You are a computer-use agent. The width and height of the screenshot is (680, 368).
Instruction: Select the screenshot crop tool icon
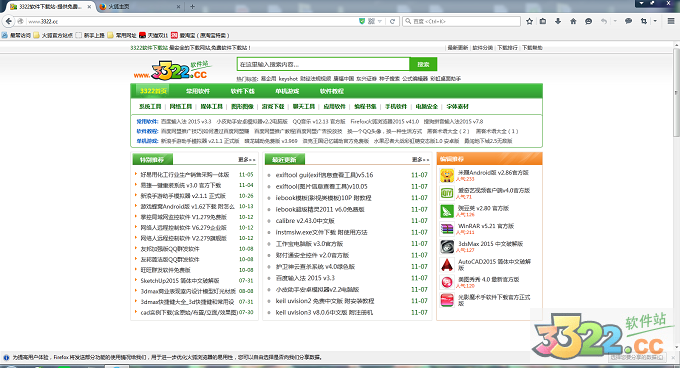(644, 21)
